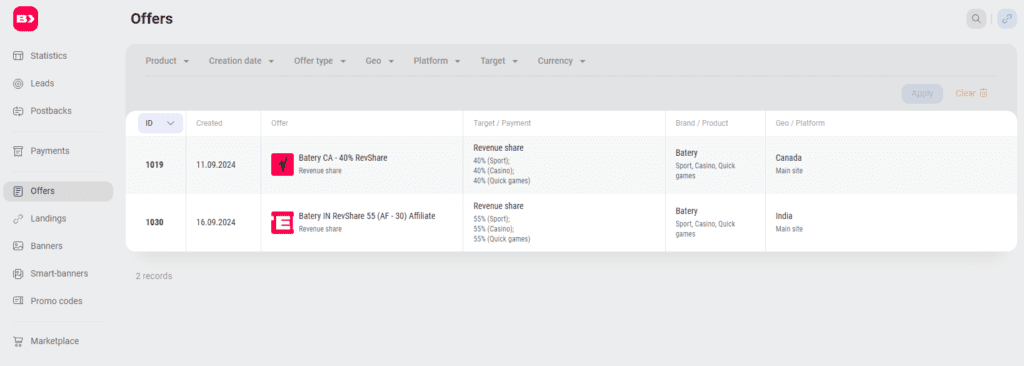The height and width of the screenshot is (366, 1024).
Task: Click the date 11.09.2024
Action: [x=216, y=165]
